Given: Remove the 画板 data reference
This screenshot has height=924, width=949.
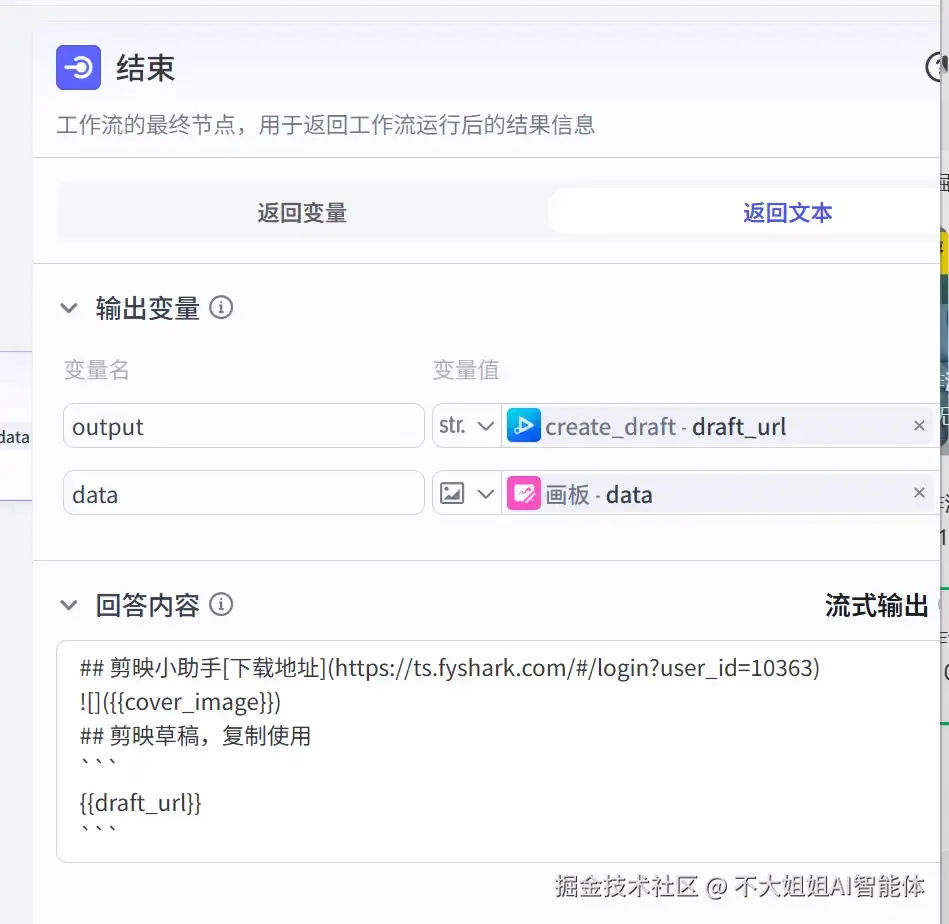Looking at the screenshot, I should tap(919, 493).
